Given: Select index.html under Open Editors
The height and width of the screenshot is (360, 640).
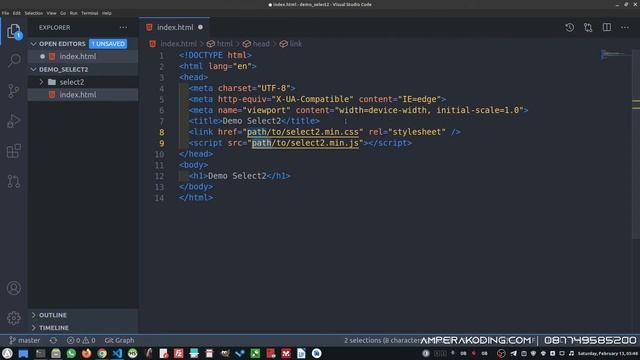Looking at the screenshot, I should coord(78,56).
